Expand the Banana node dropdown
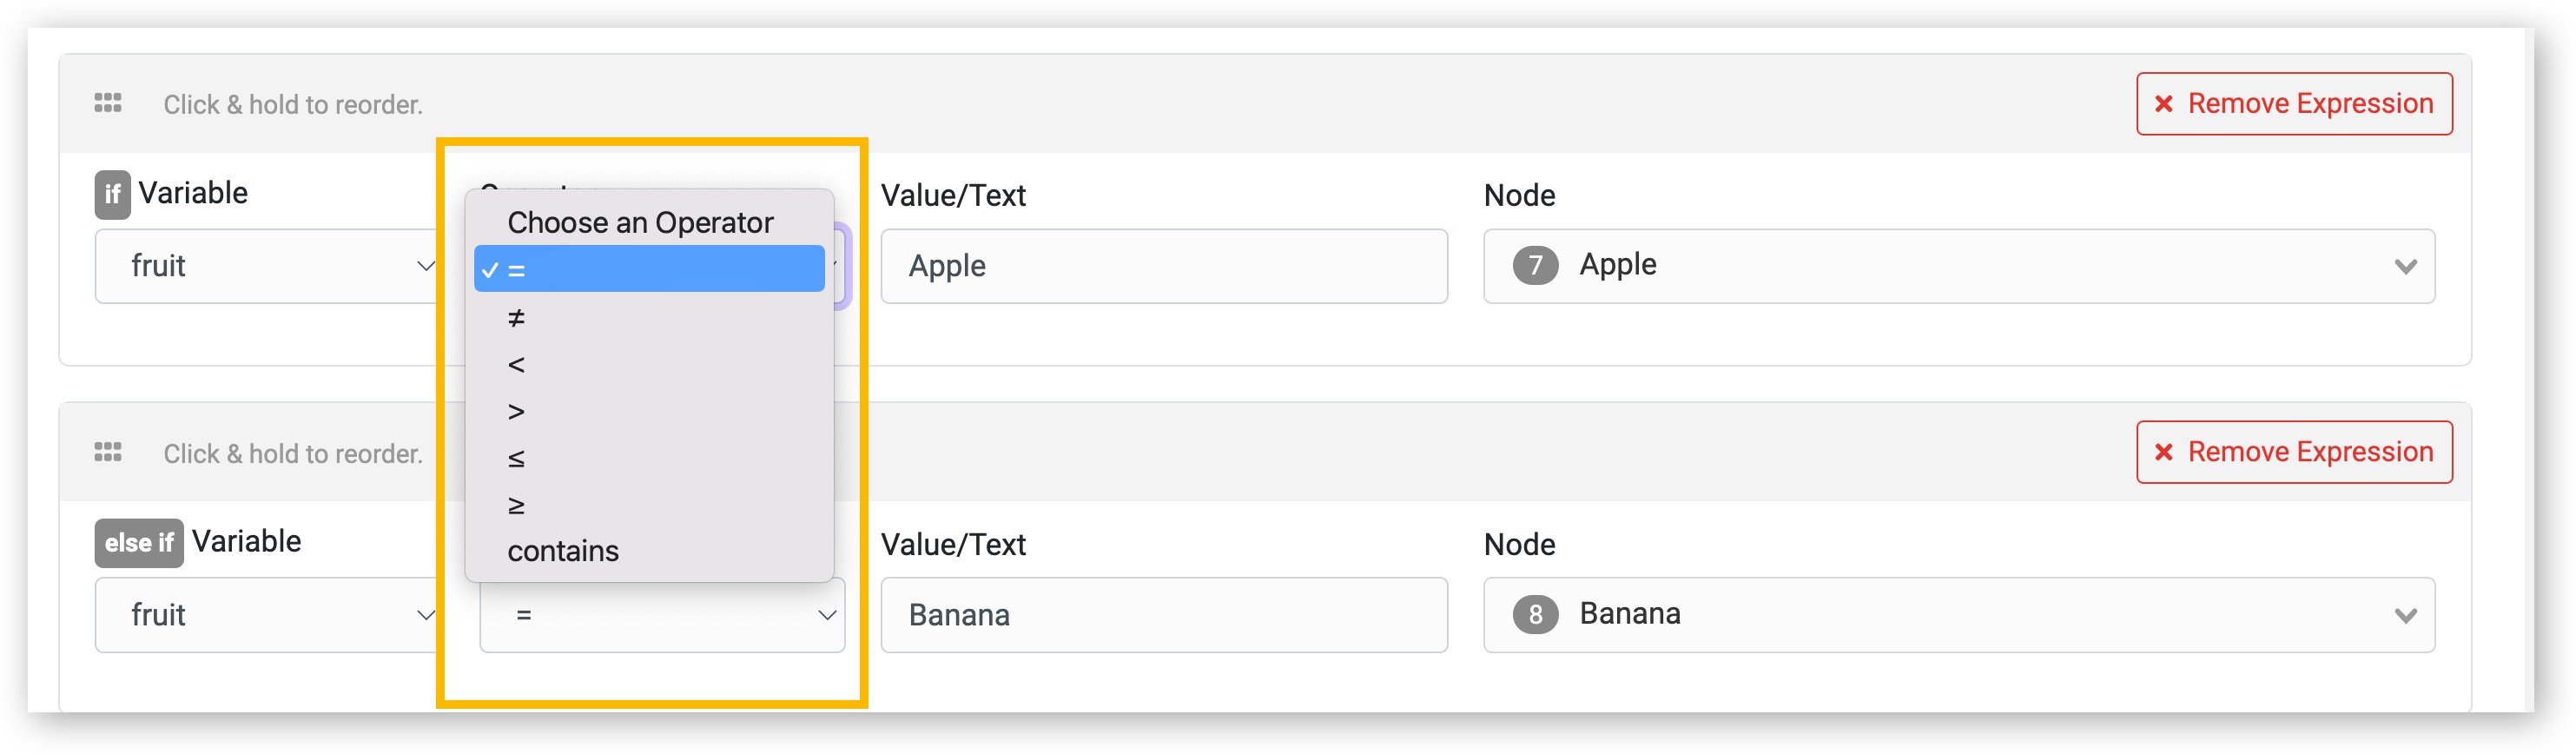2576x754 pixels. click(1959, 615)
